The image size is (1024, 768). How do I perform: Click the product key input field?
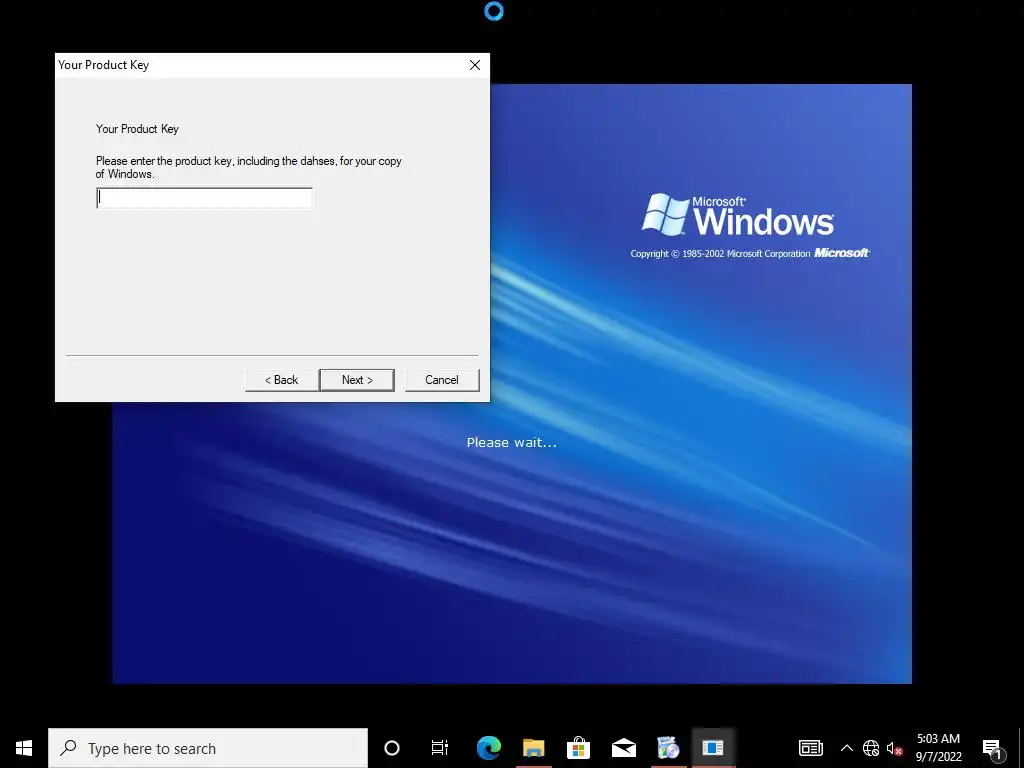pyautogui.click(x=204, y=198)
